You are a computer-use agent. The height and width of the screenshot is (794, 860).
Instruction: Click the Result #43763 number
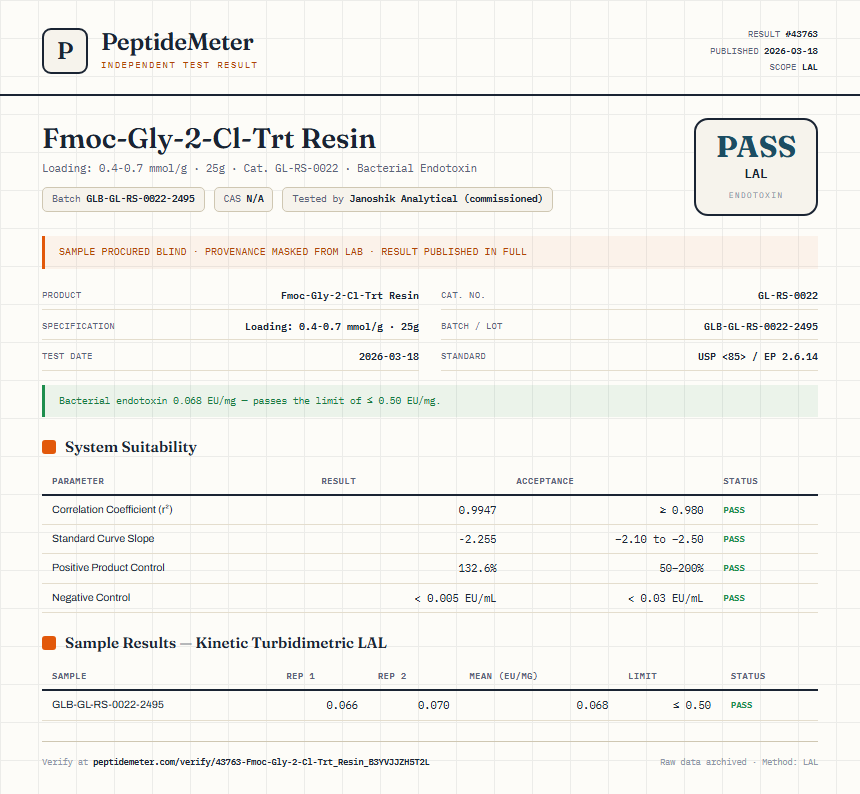click(x=801, y=34)
